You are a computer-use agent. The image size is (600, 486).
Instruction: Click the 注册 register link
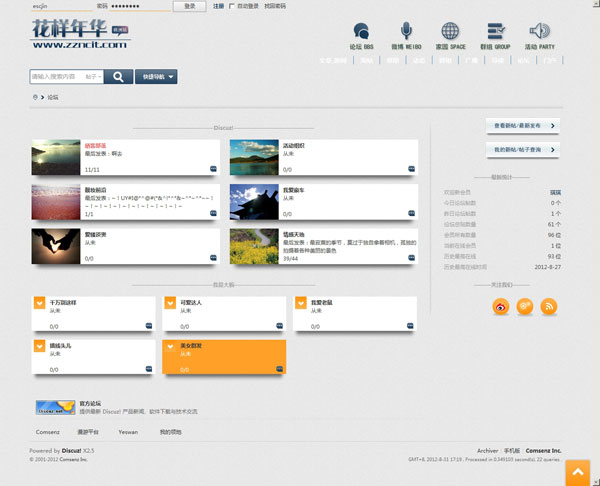[x=218, y=6]
